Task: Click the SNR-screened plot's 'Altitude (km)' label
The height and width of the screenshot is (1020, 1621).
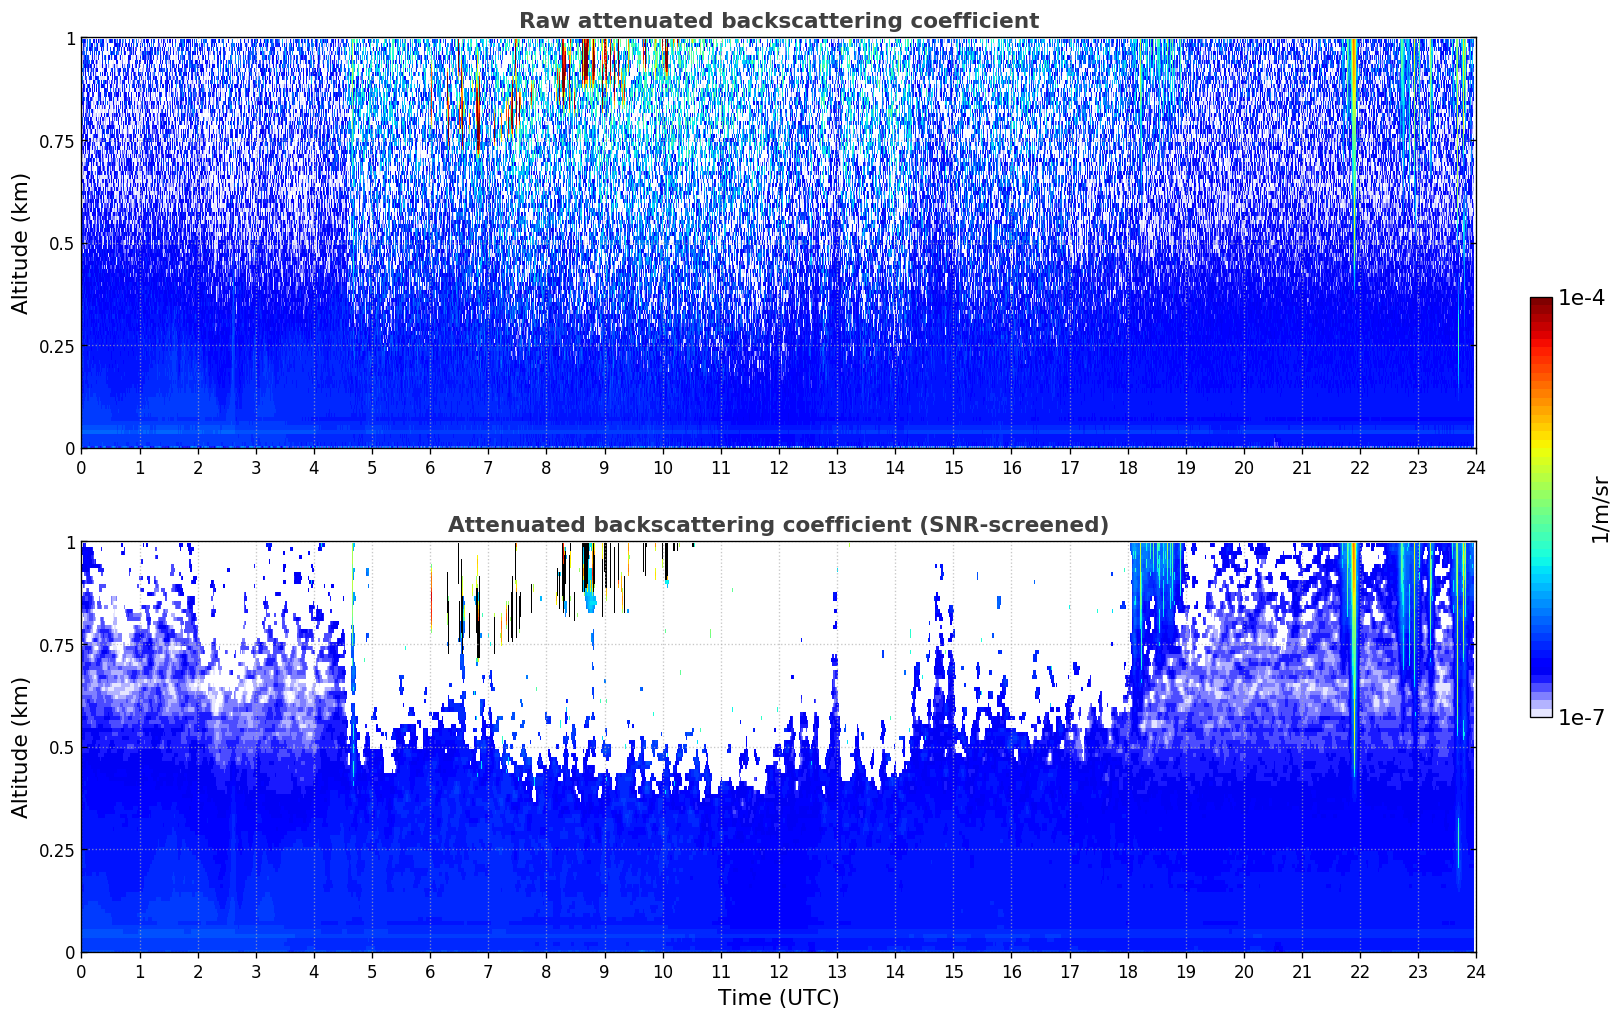Action: point(21,747)
